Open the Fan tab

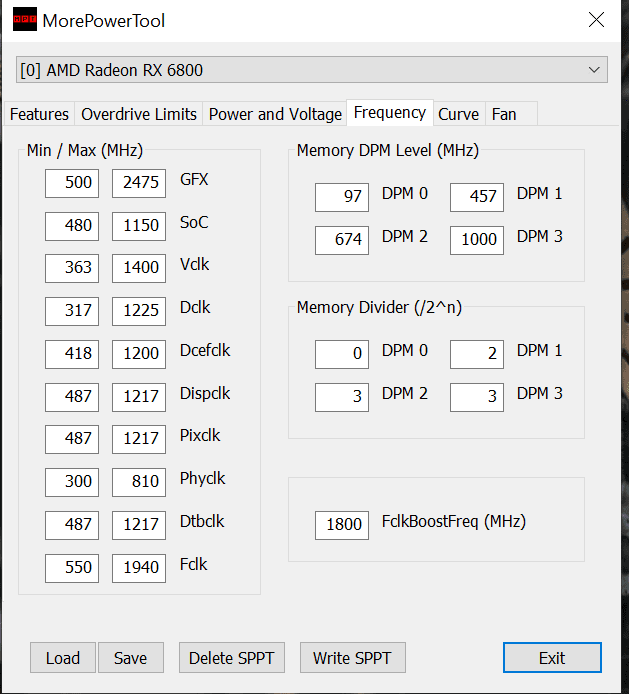point(504,114)
